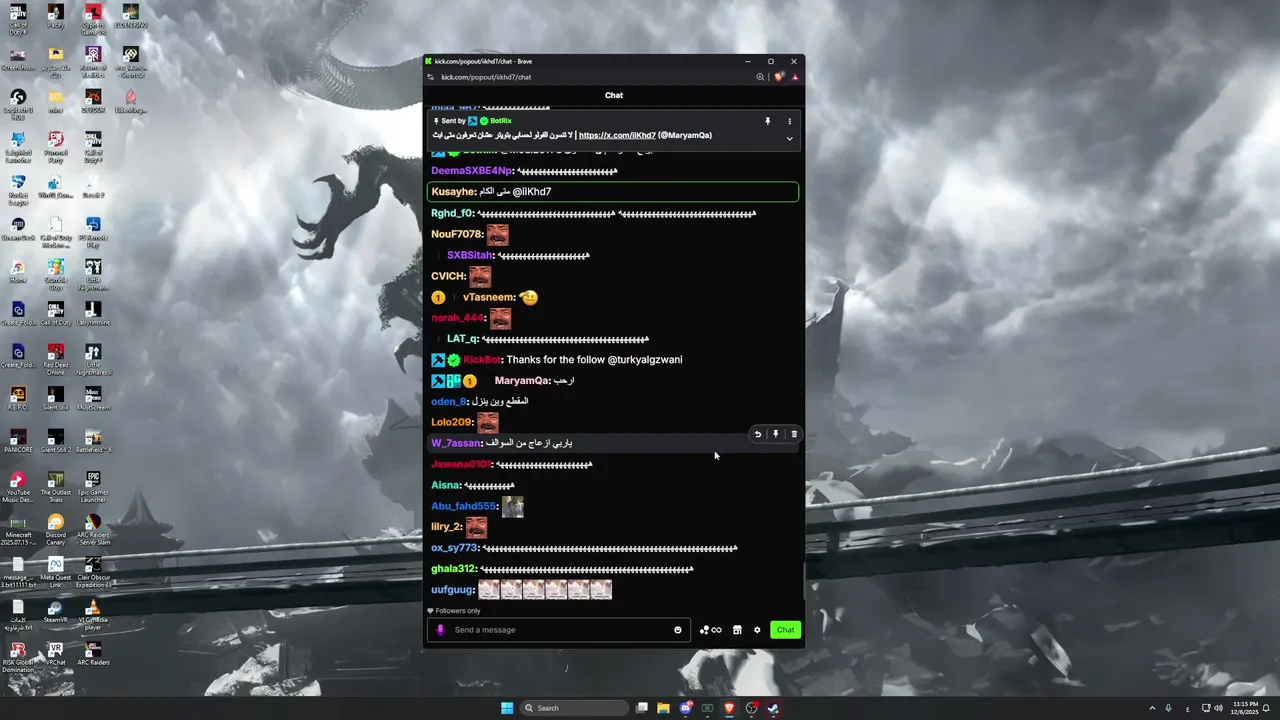Click Abu_fahd555's emote image
Image resolution: width=1280 pixels, height=720 pixels.
(513, 507)
